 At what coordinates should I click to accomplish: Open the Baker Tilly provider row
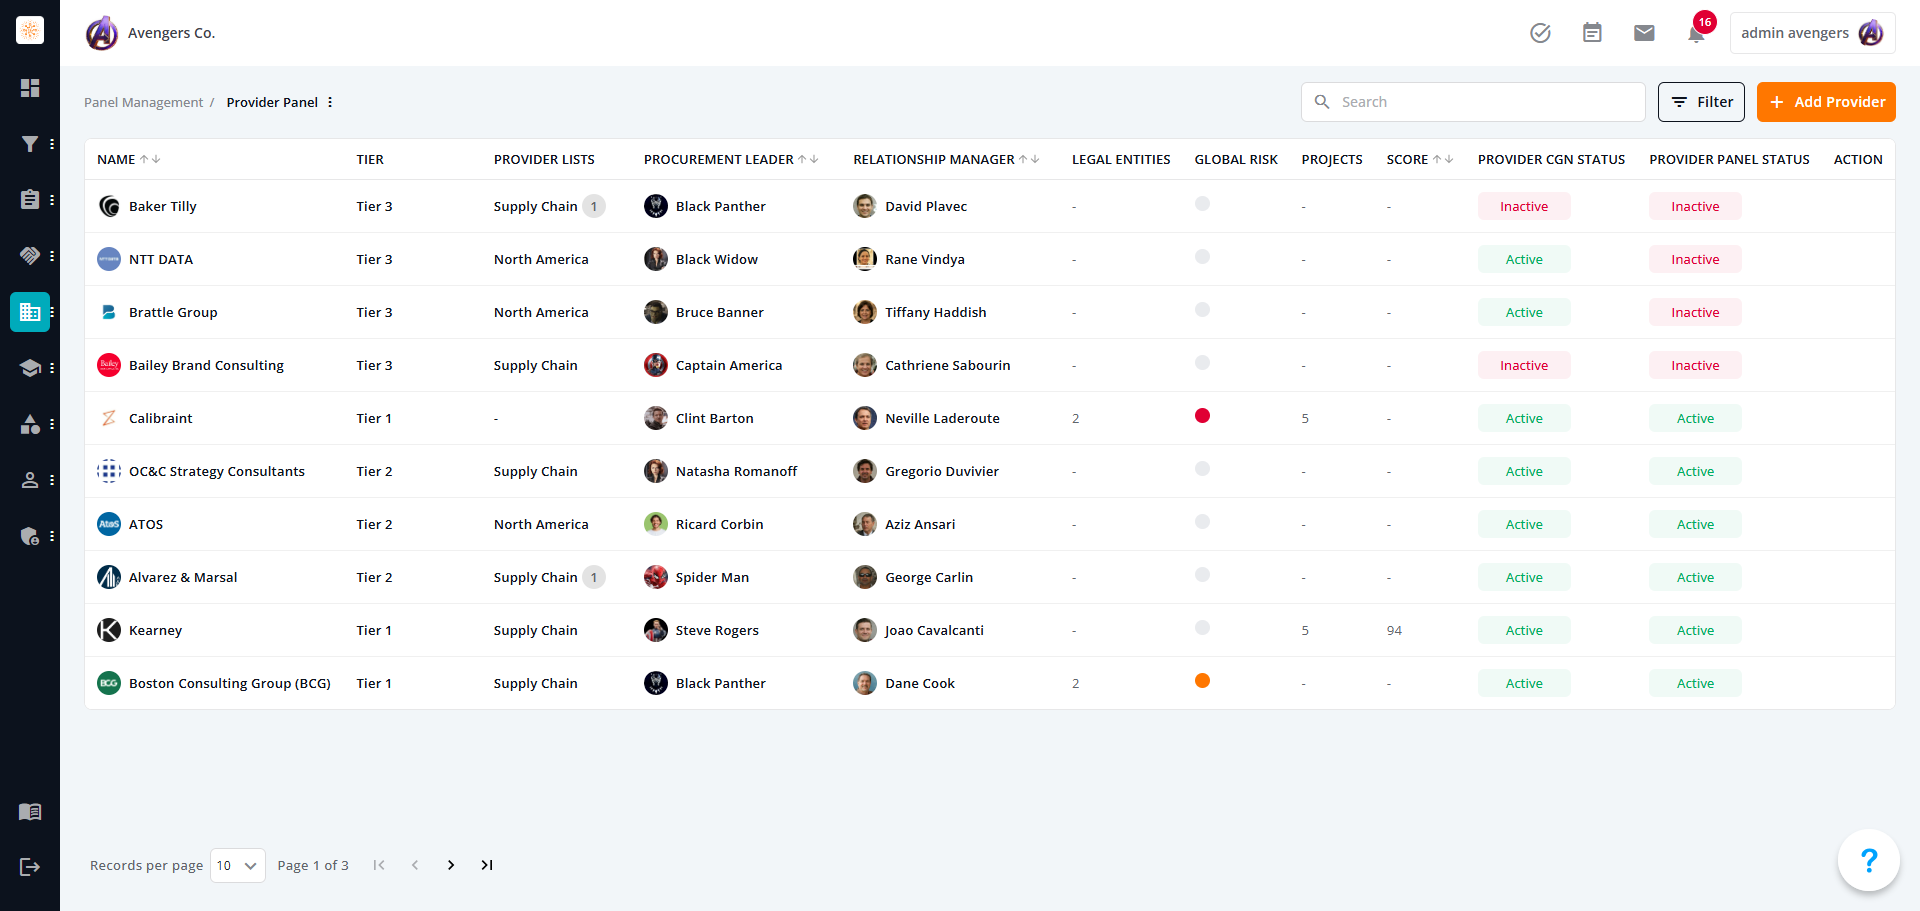pos(990,206)
